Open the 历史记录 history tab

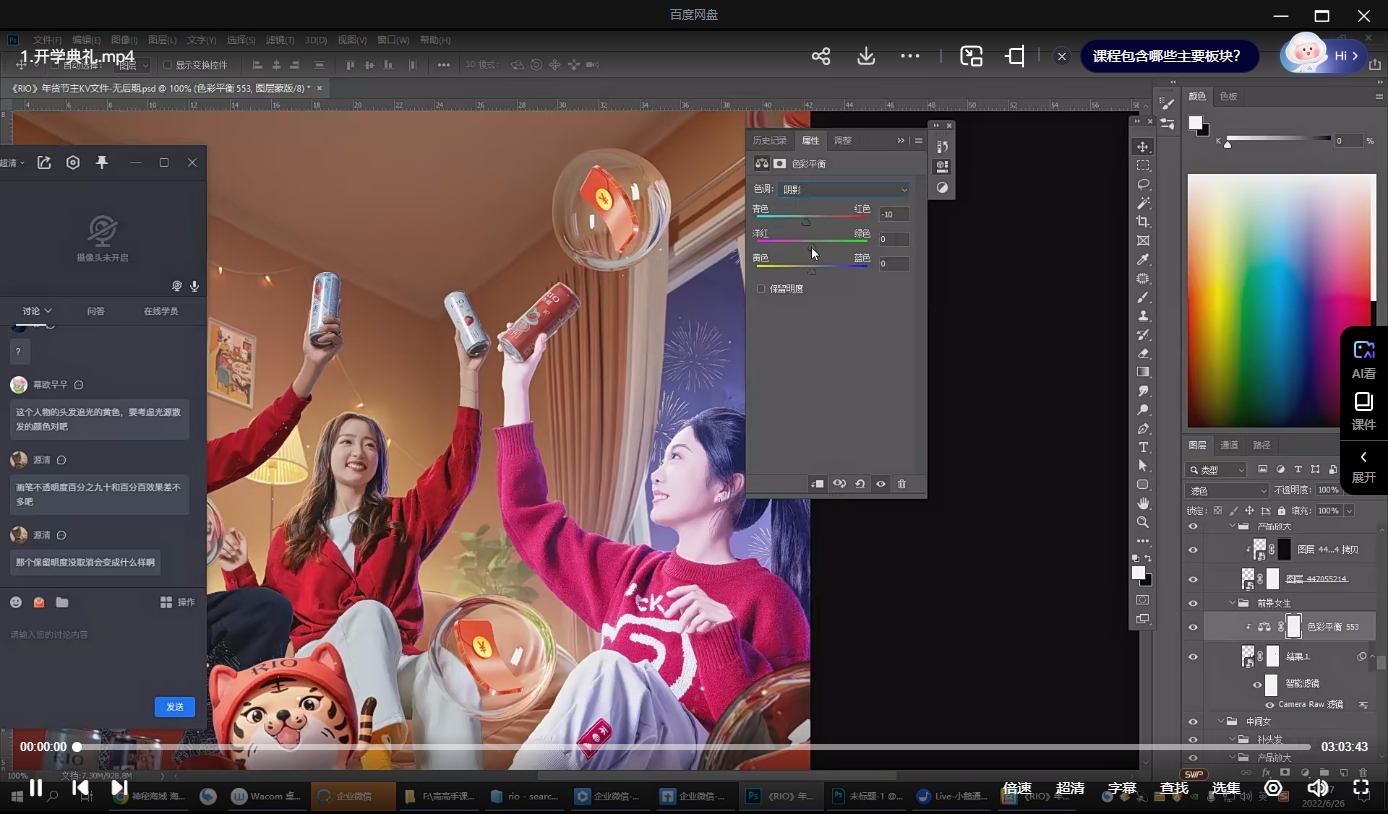coord(769,141)
